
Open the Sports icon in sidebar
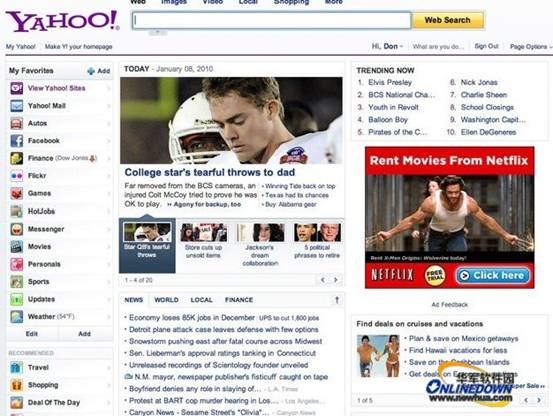coord(17,282)
